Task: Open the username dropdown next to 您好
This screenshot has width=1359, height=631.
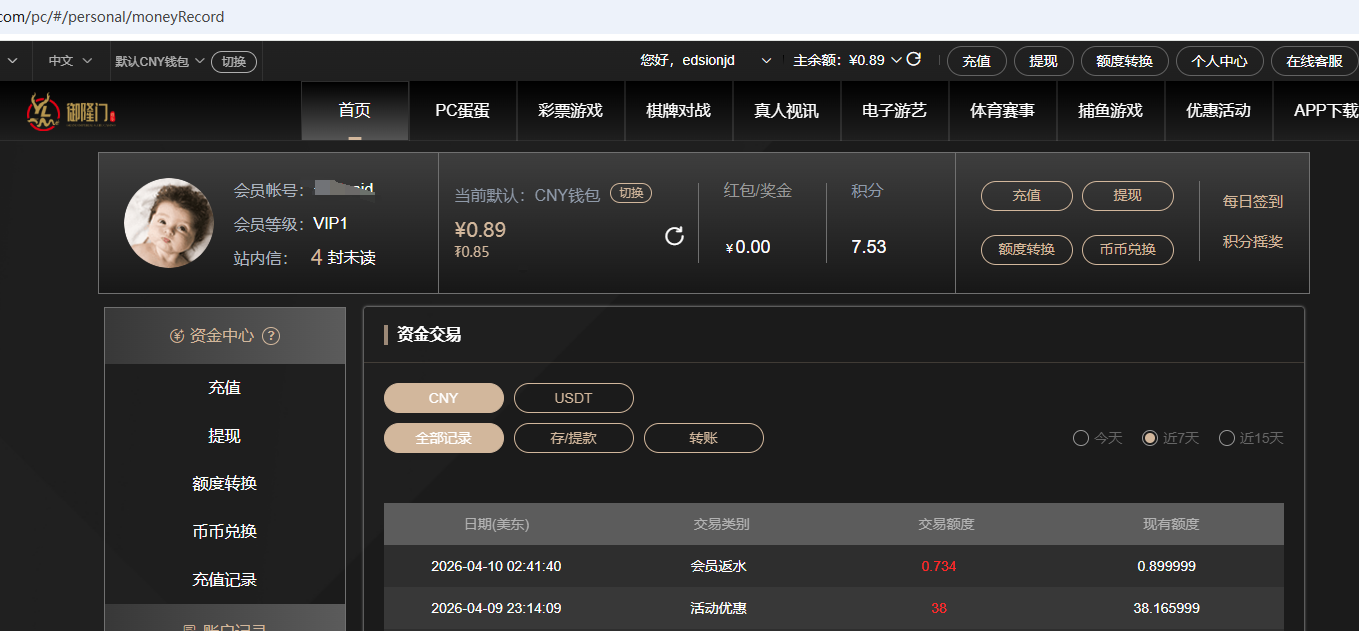Action: coord(766,61)
